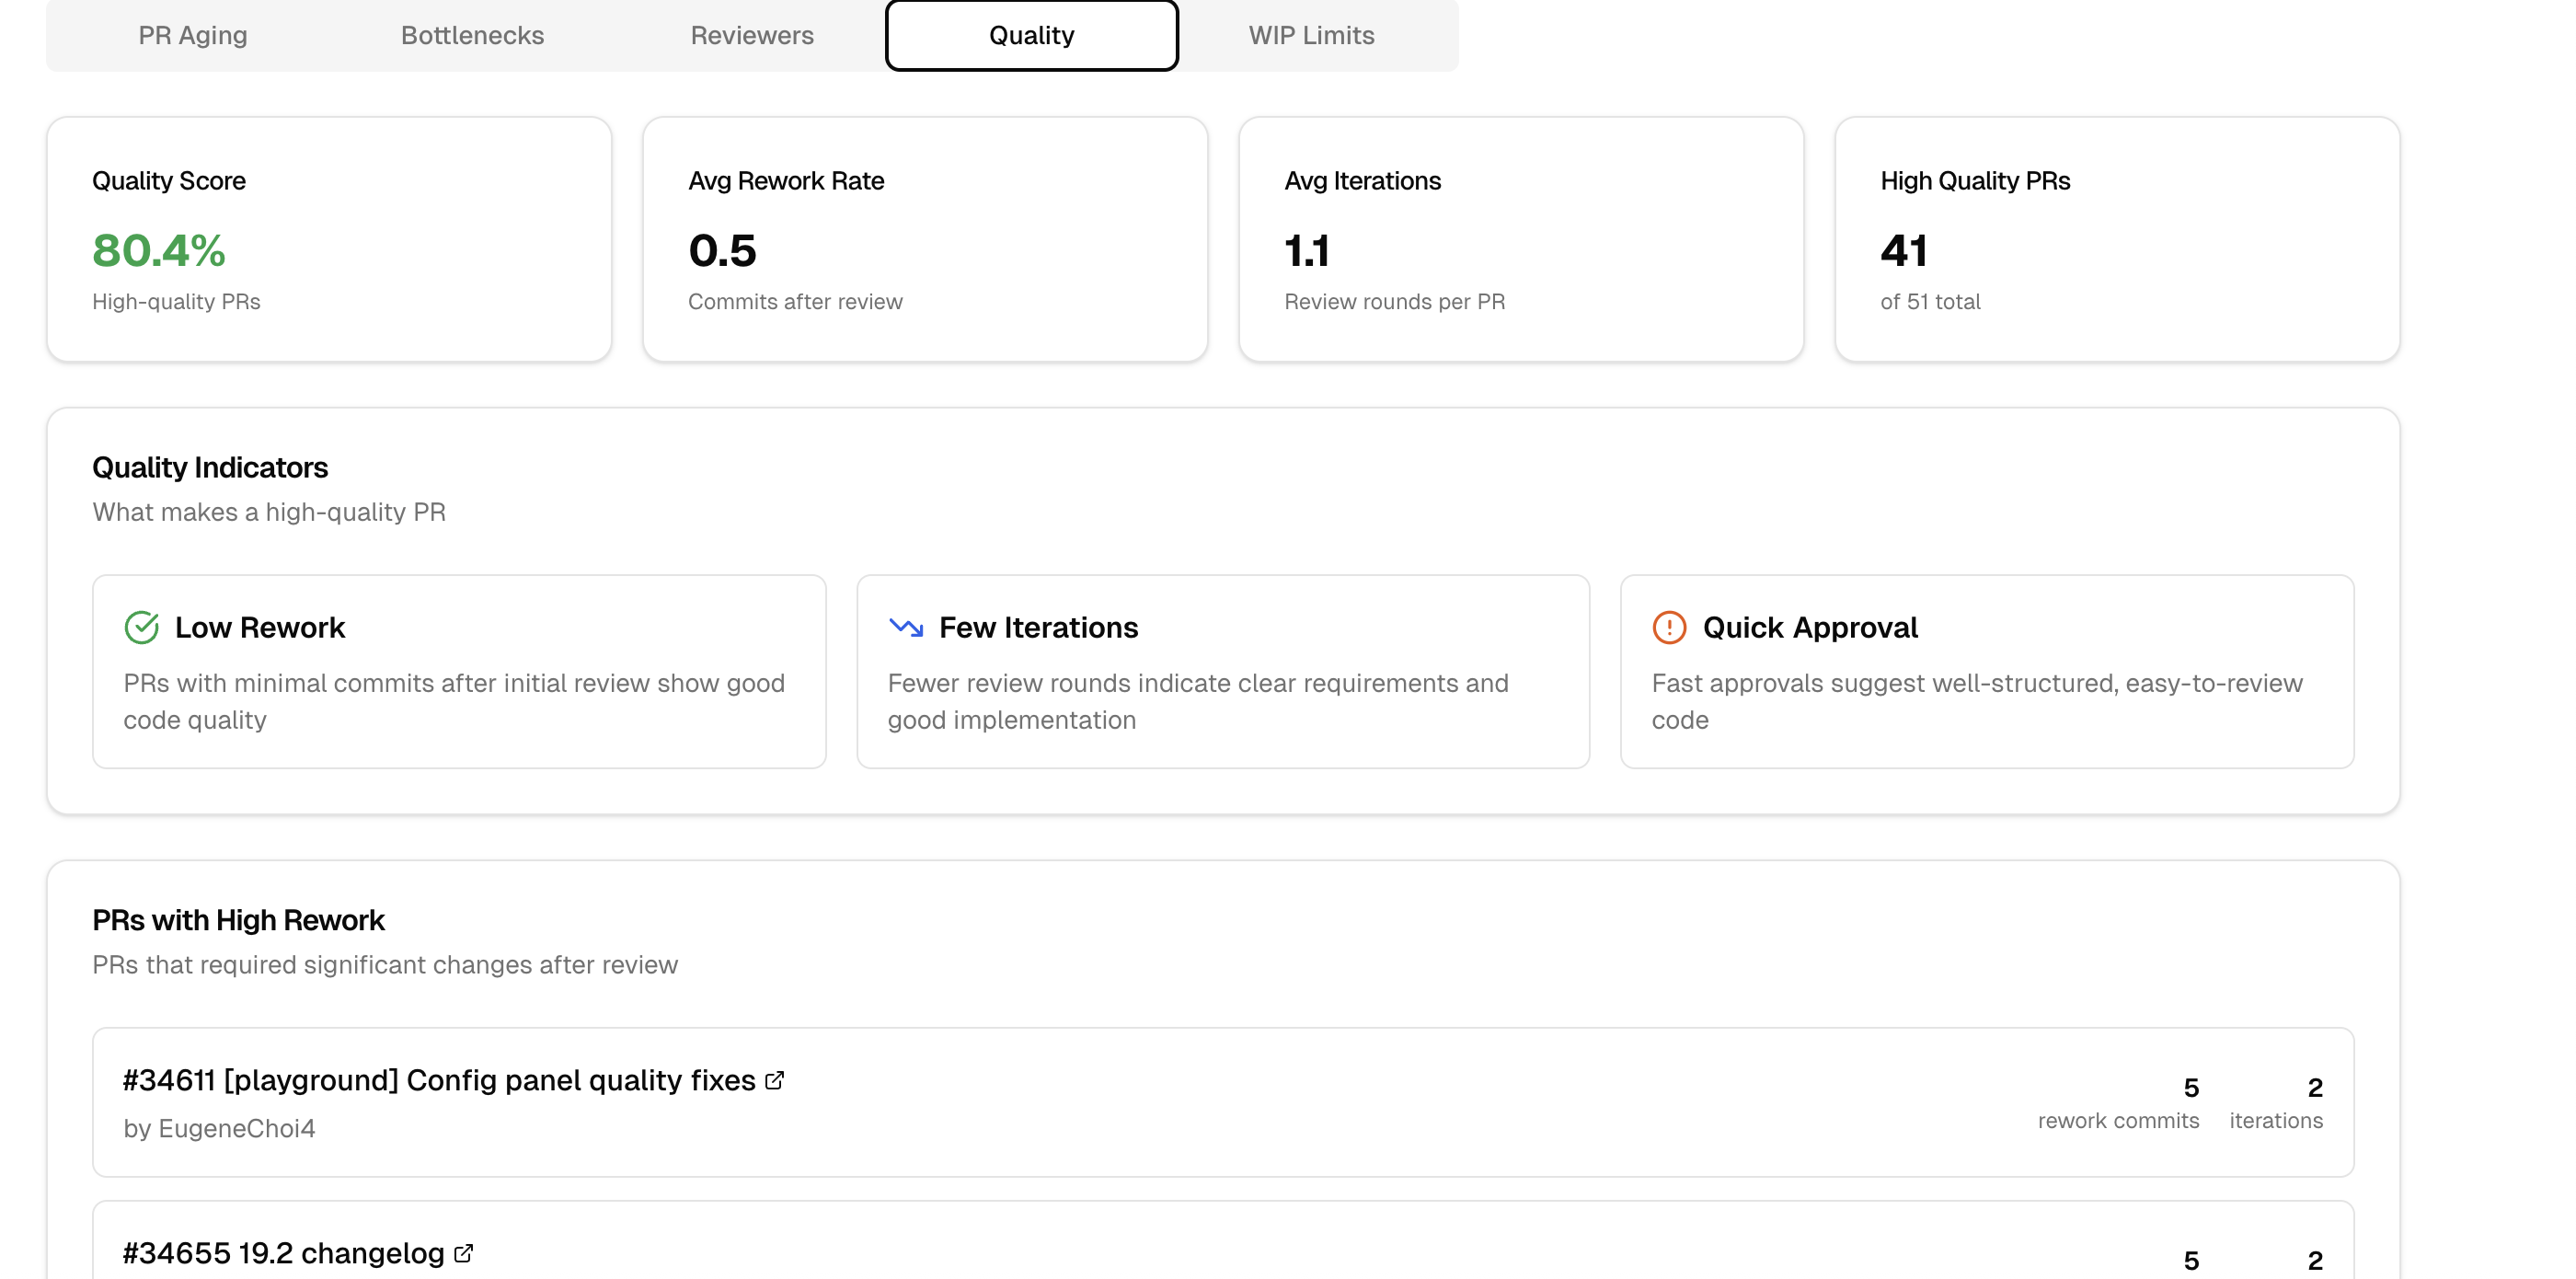Click the green checkmark icon beside Low Rework
This screenshot has width=2576, height=1279.
point(141,627)
